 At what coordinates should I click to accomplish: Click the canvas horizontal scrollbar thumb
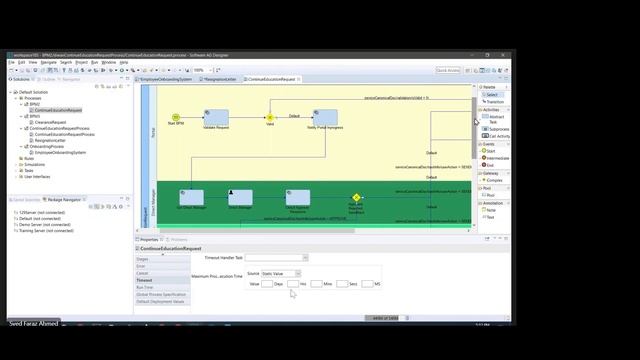point(257,231)
